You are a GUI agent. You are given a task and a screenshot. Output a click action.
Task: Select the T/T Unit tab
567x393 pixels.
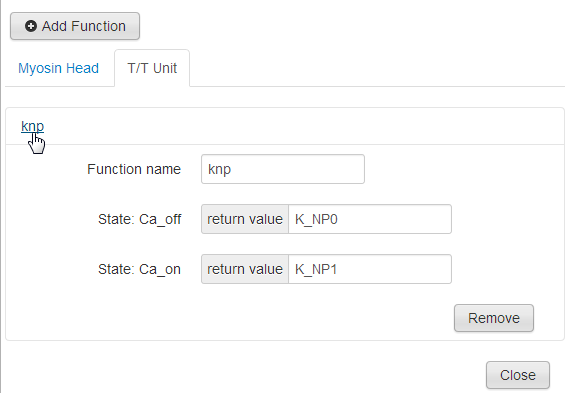pyautogui.click(x=152, y=68)
